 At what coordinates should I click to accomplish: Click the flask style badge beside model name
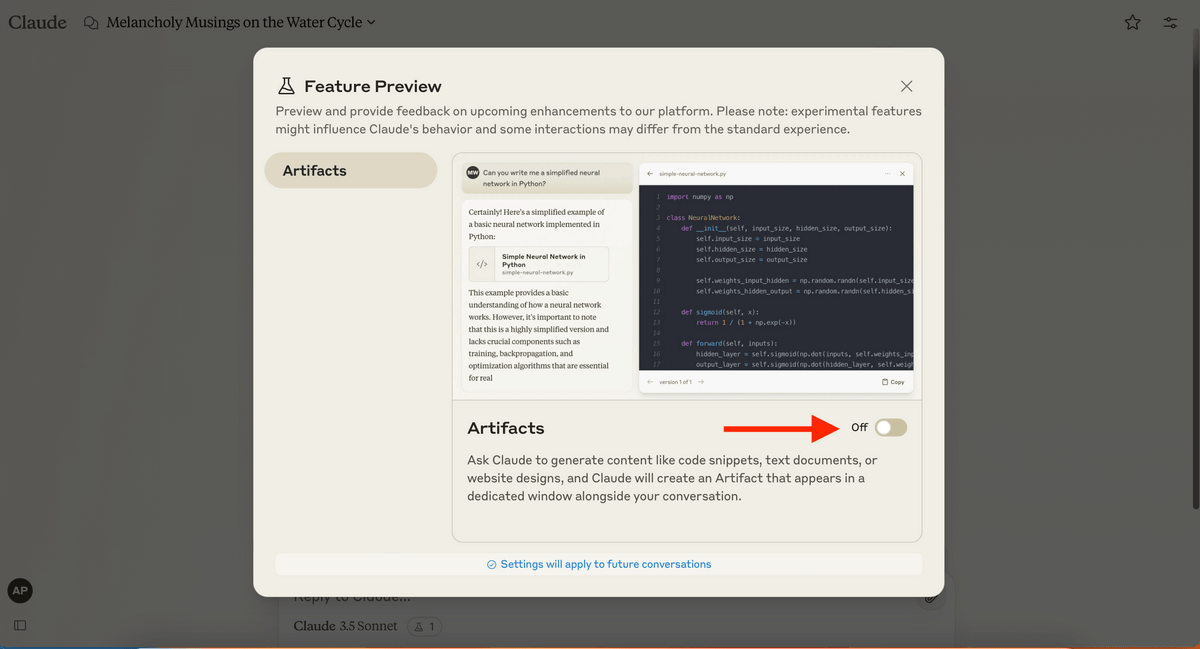[424, 626]
